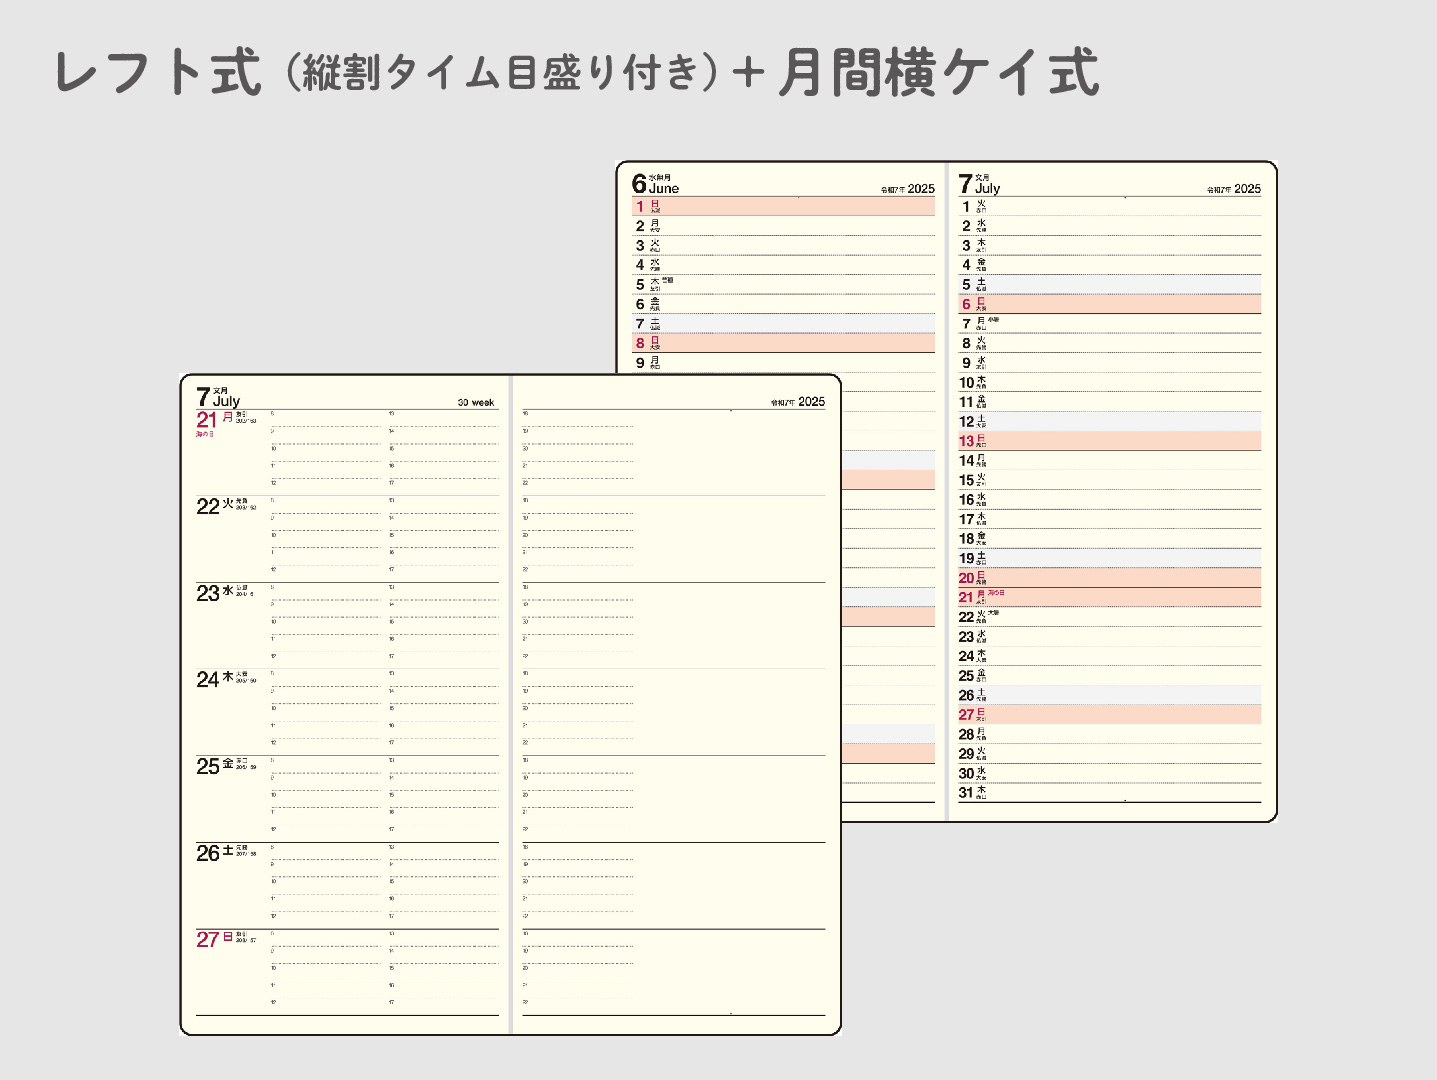Click the title text レフト式
The width and height of the screenshot is (1437, 1080).
[x=158, y=73]
